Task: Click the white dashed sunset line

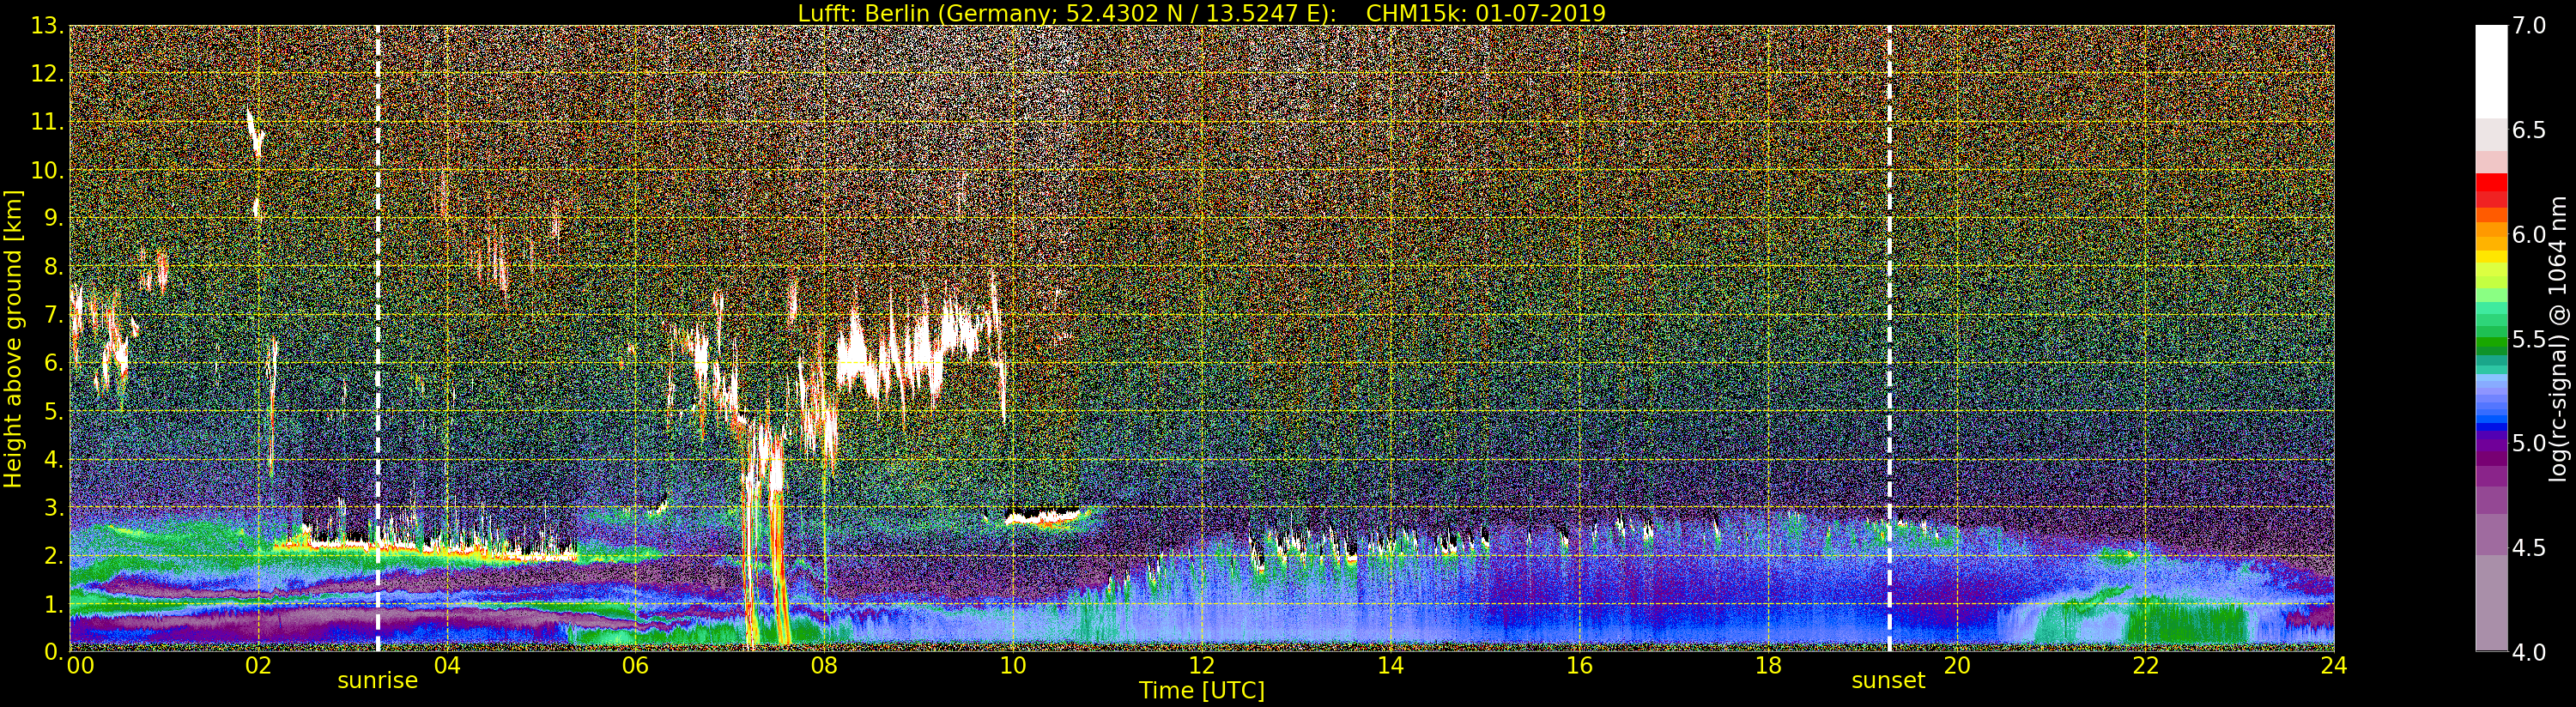Action: click(x=1889, y=339)
